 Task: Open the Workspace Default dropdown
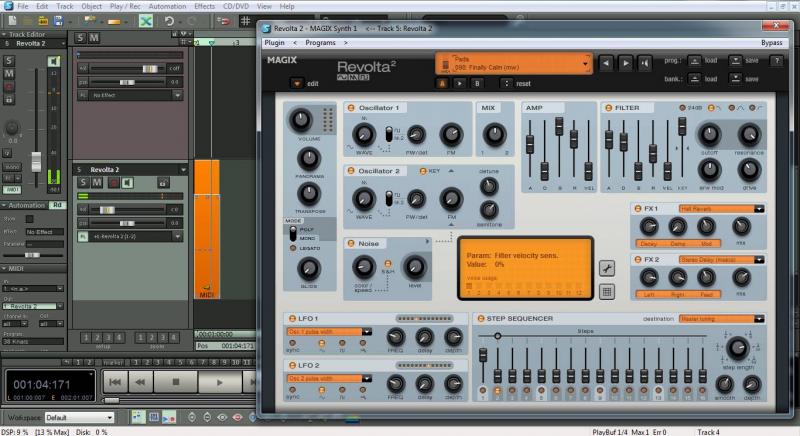pos(79,418)
